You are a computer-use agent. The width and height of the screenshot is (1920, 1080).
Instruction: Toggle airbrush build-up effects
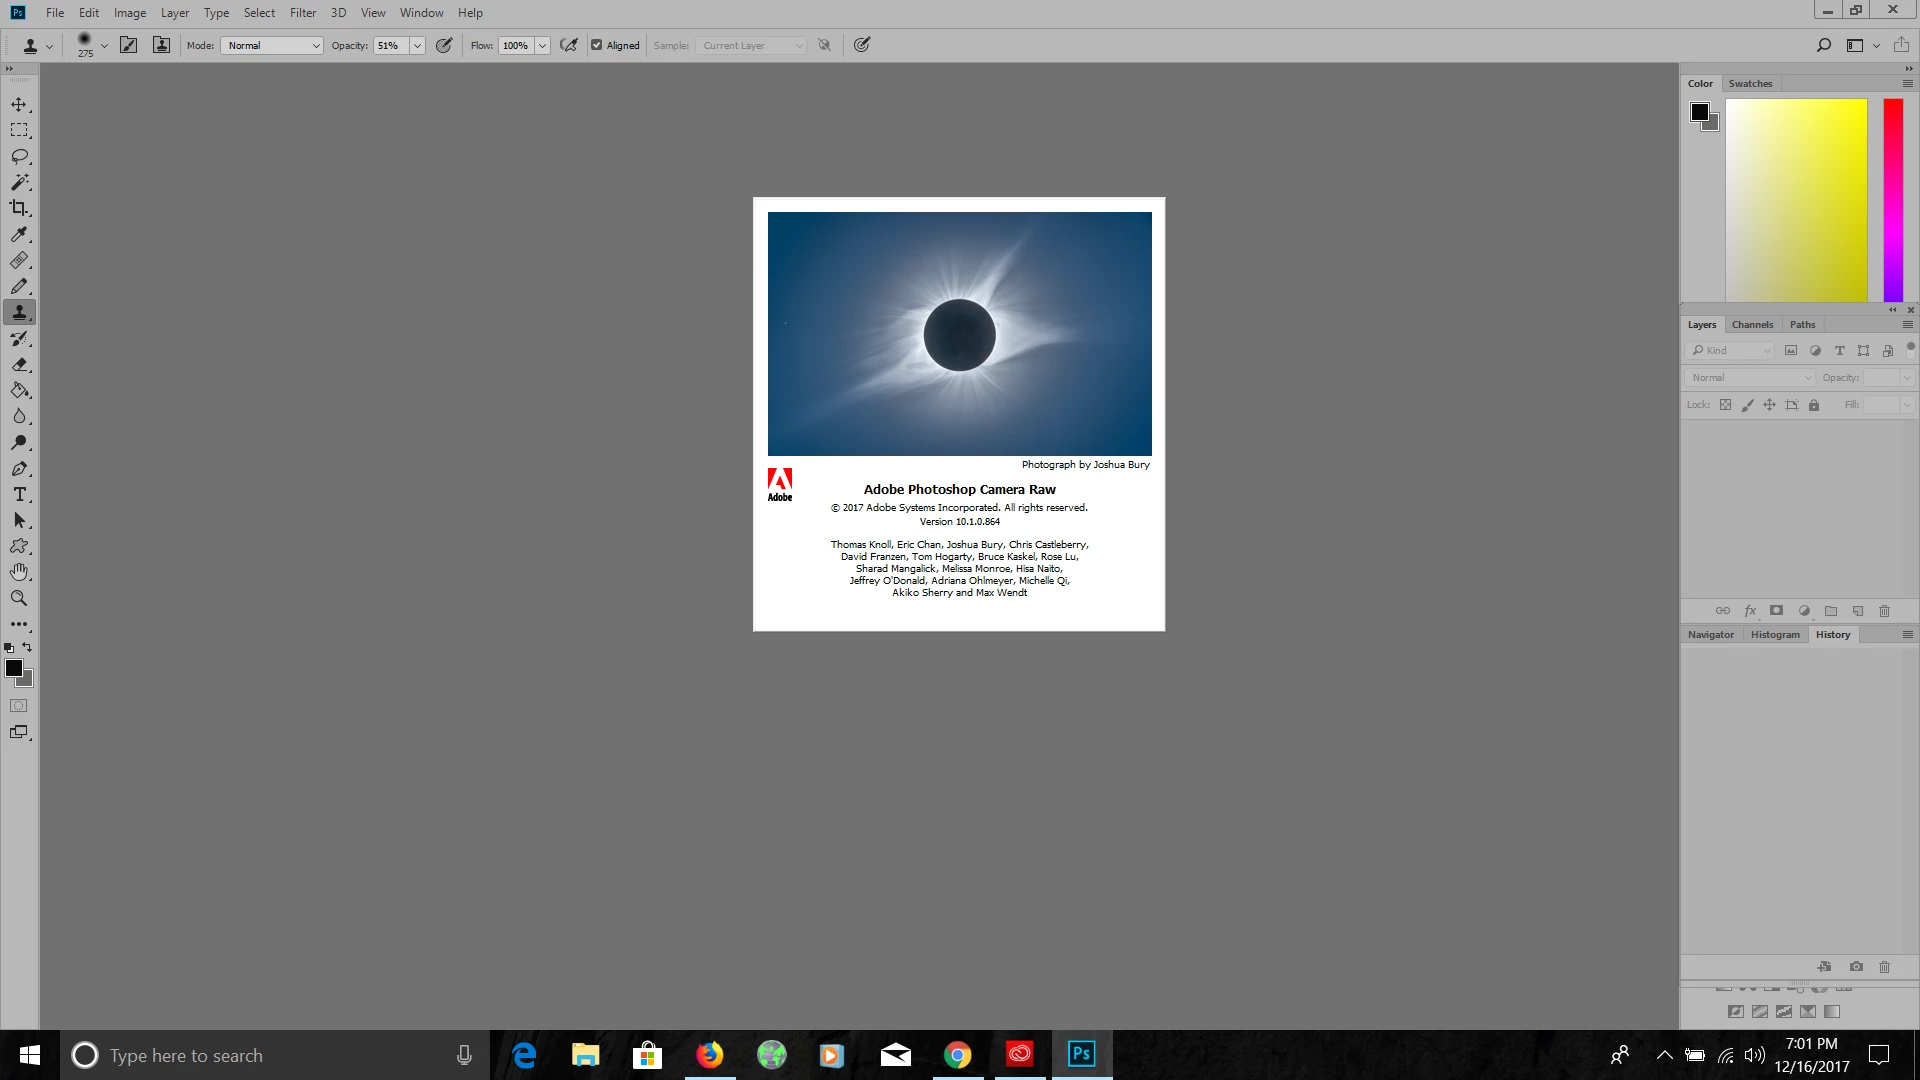pos(569,45)
